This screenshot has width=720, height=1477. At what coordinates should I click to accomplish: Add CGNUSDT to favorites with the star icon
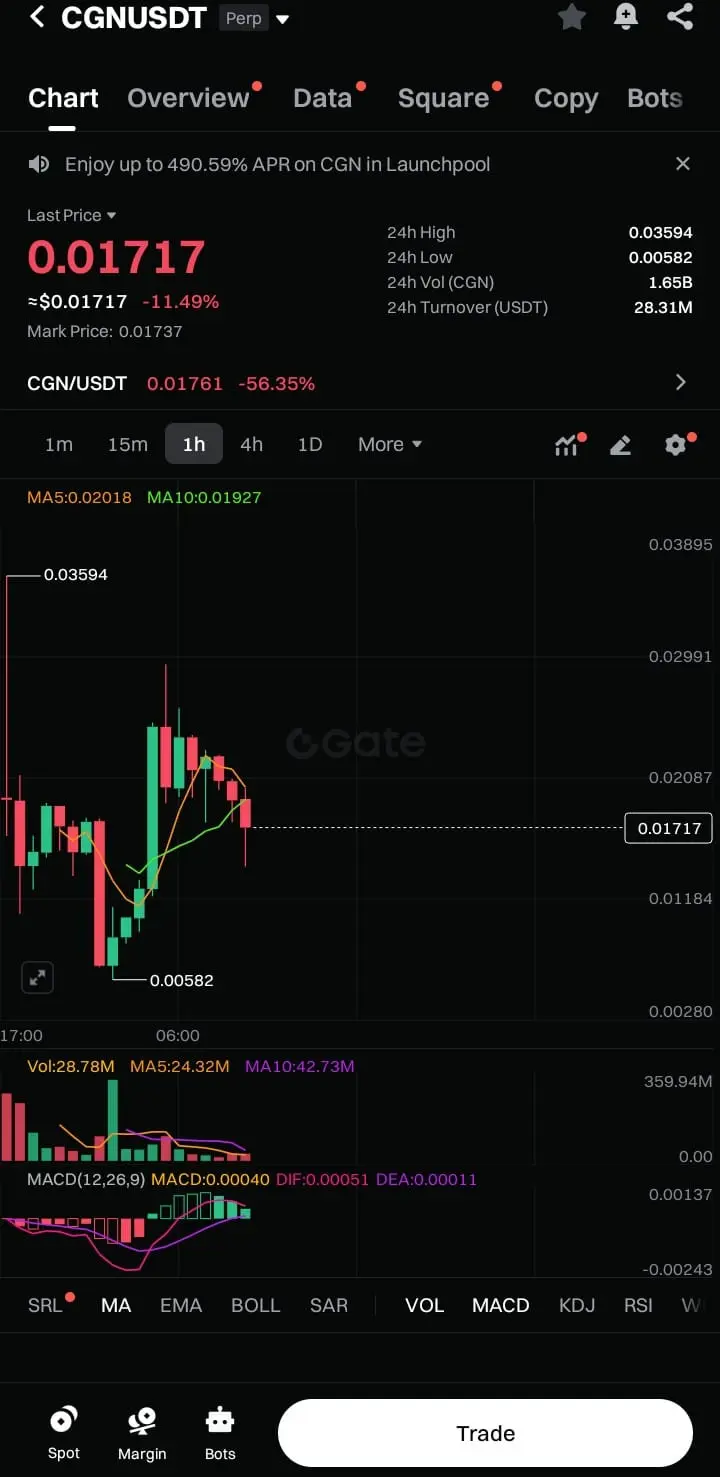click(x=572, y=17)
